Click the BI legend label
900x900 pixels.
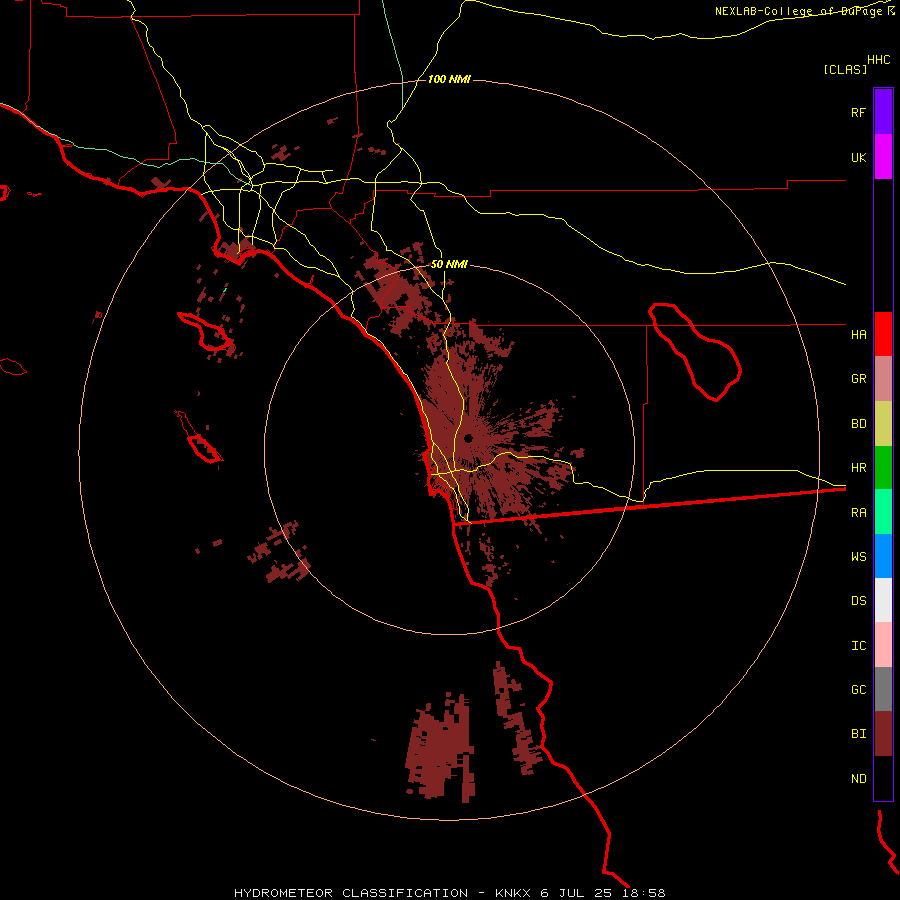coord(858,734)
